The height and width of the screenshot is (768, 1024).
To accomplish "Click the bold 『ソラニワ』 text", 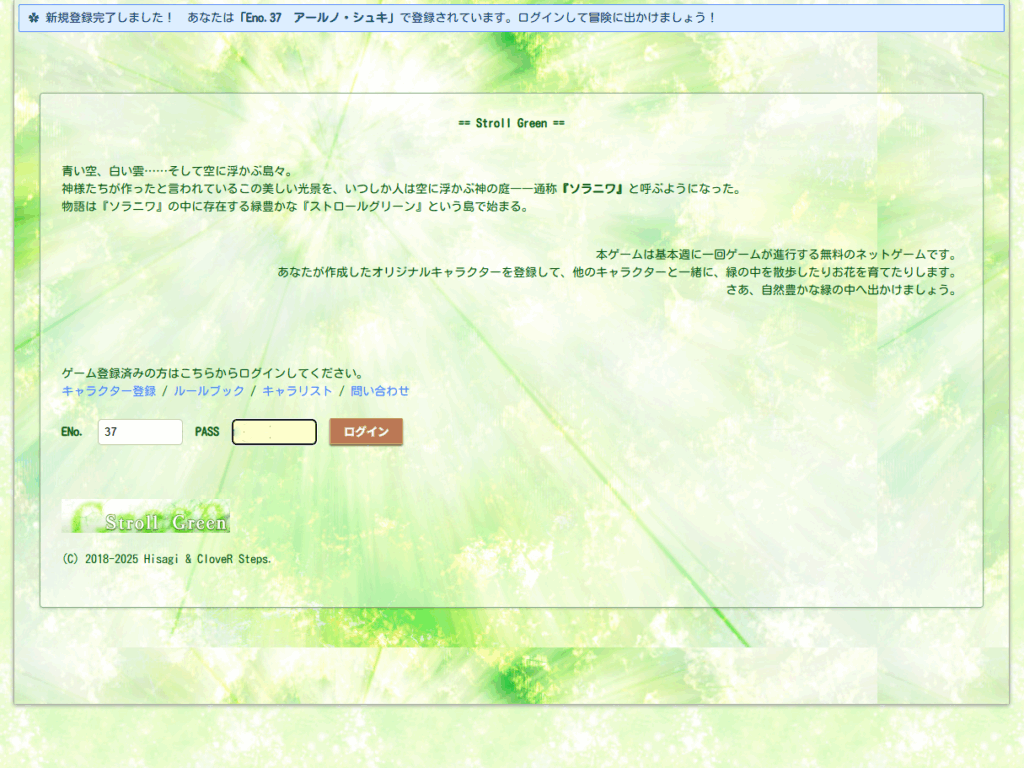I will point(591,189).
